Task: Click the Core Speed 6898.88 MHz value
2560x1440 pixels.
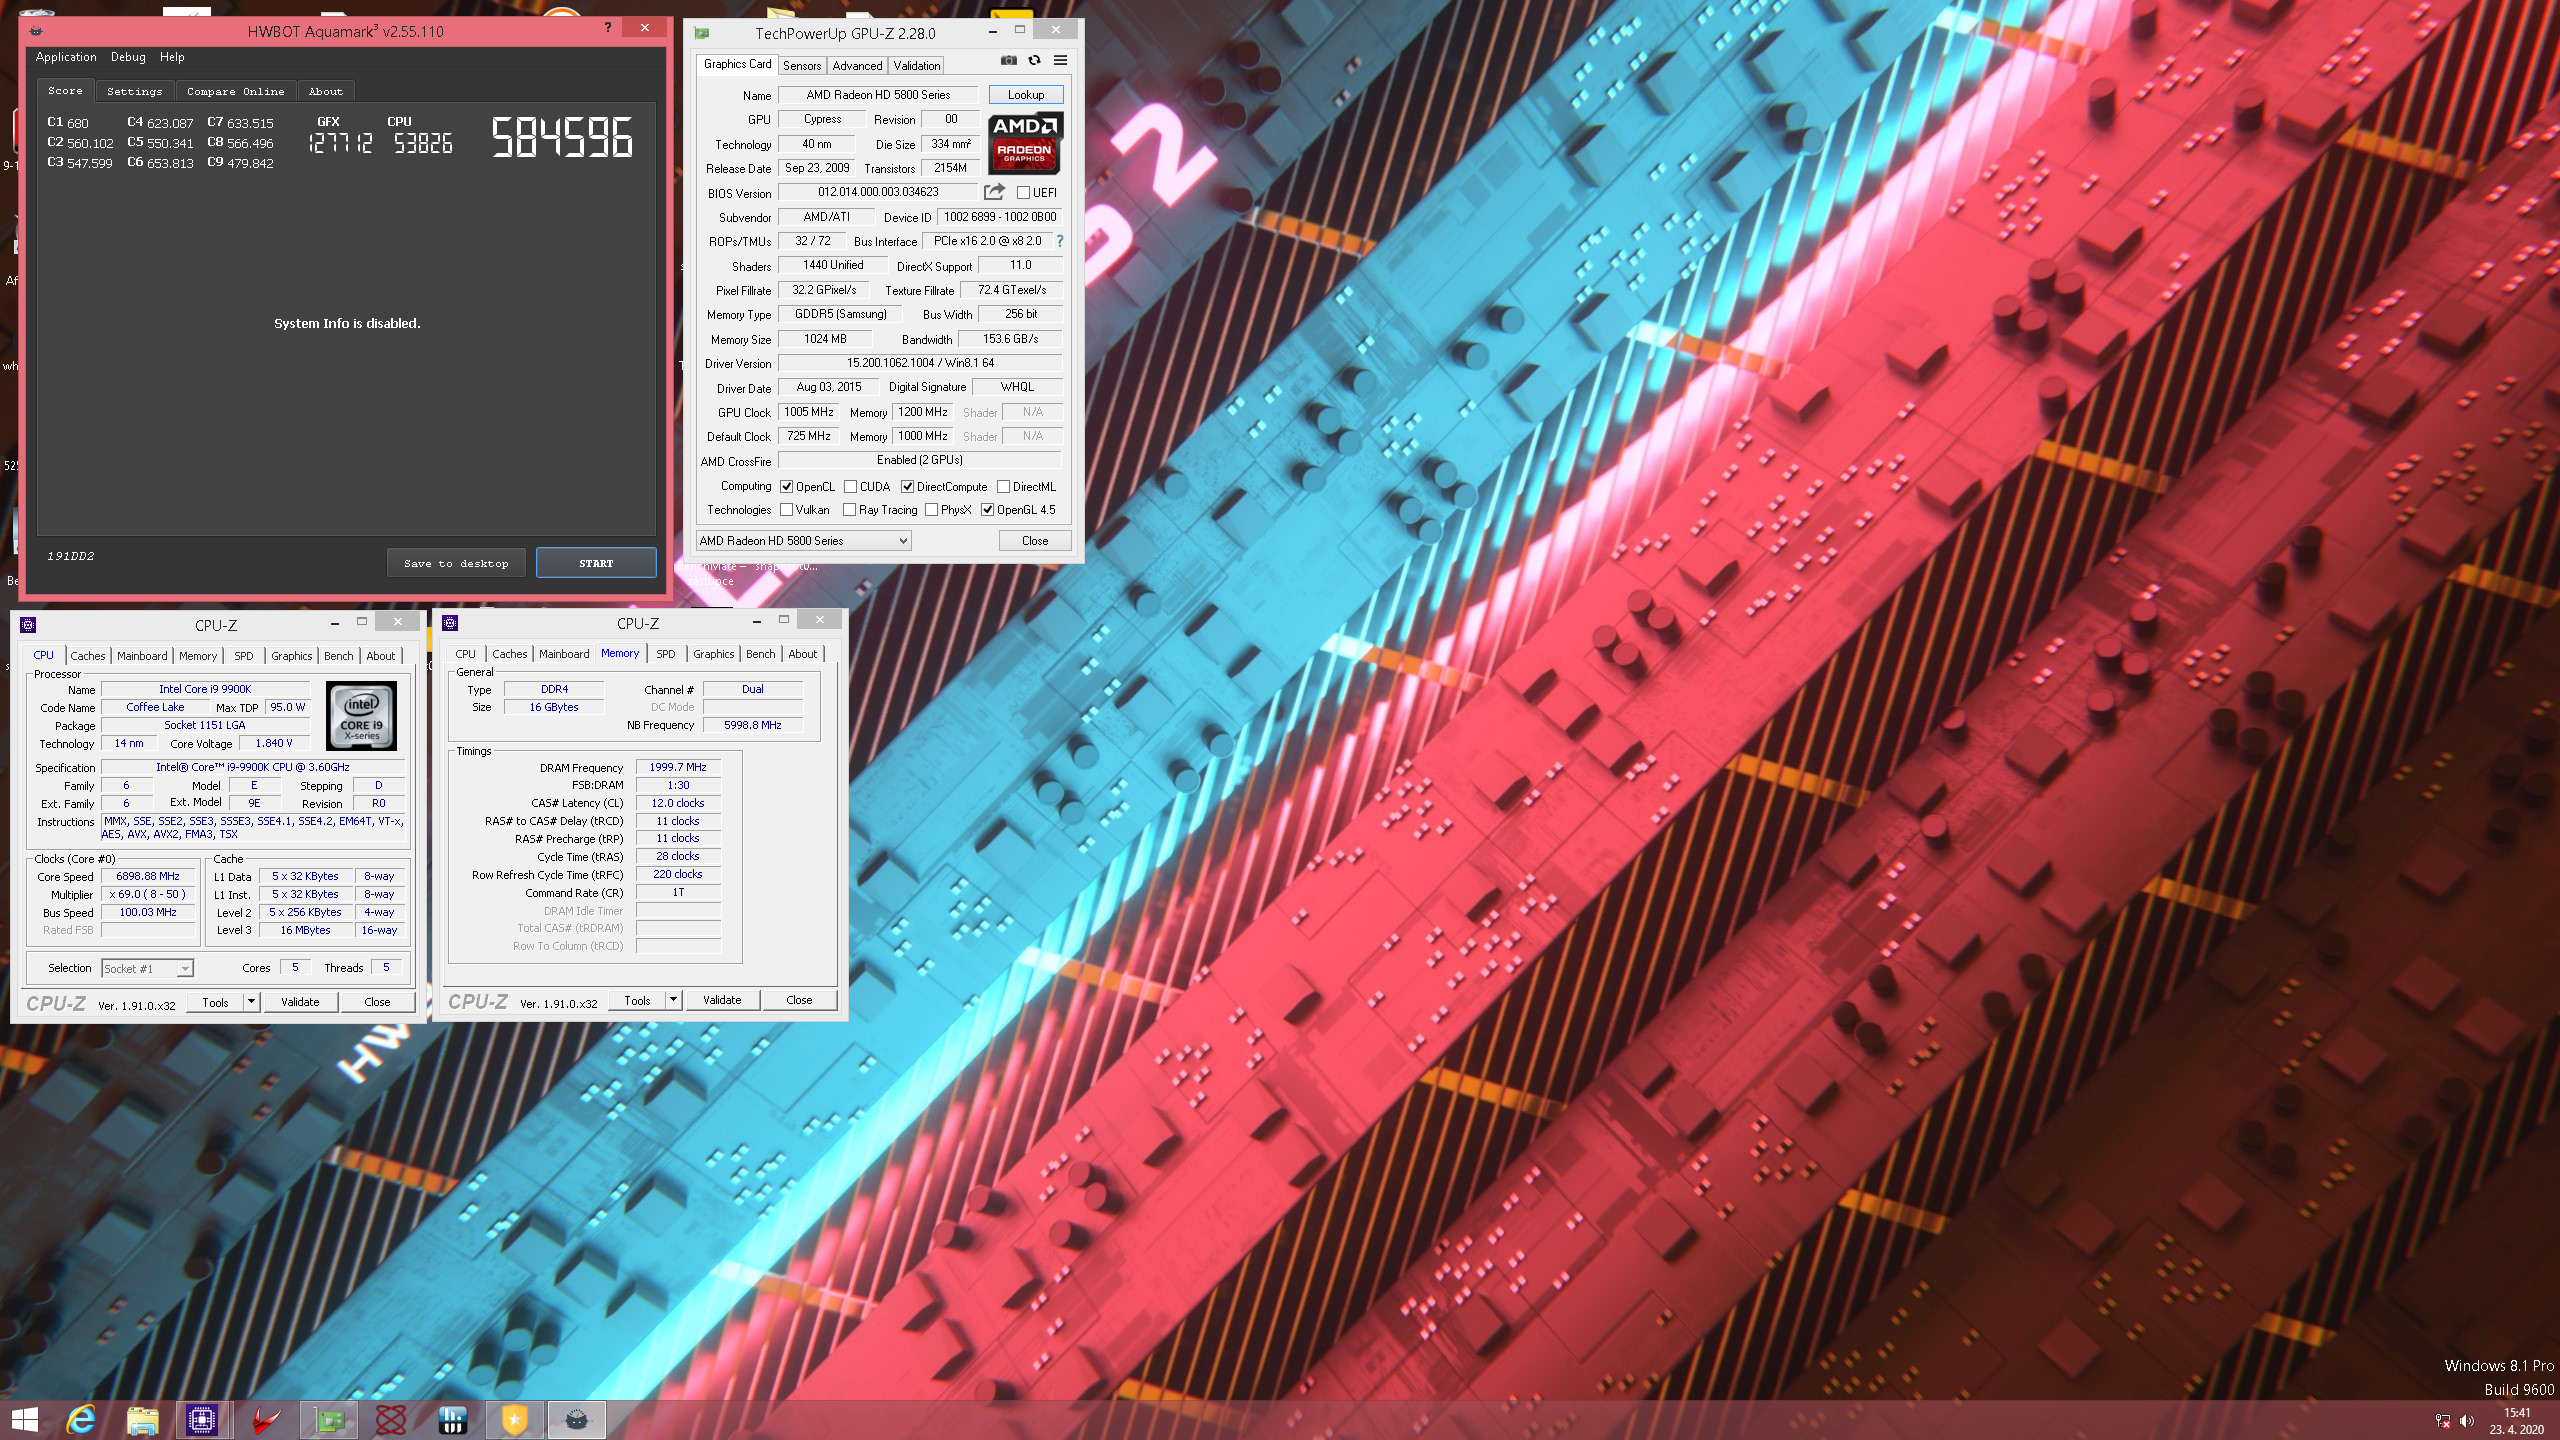Action: tap(148, 876)
